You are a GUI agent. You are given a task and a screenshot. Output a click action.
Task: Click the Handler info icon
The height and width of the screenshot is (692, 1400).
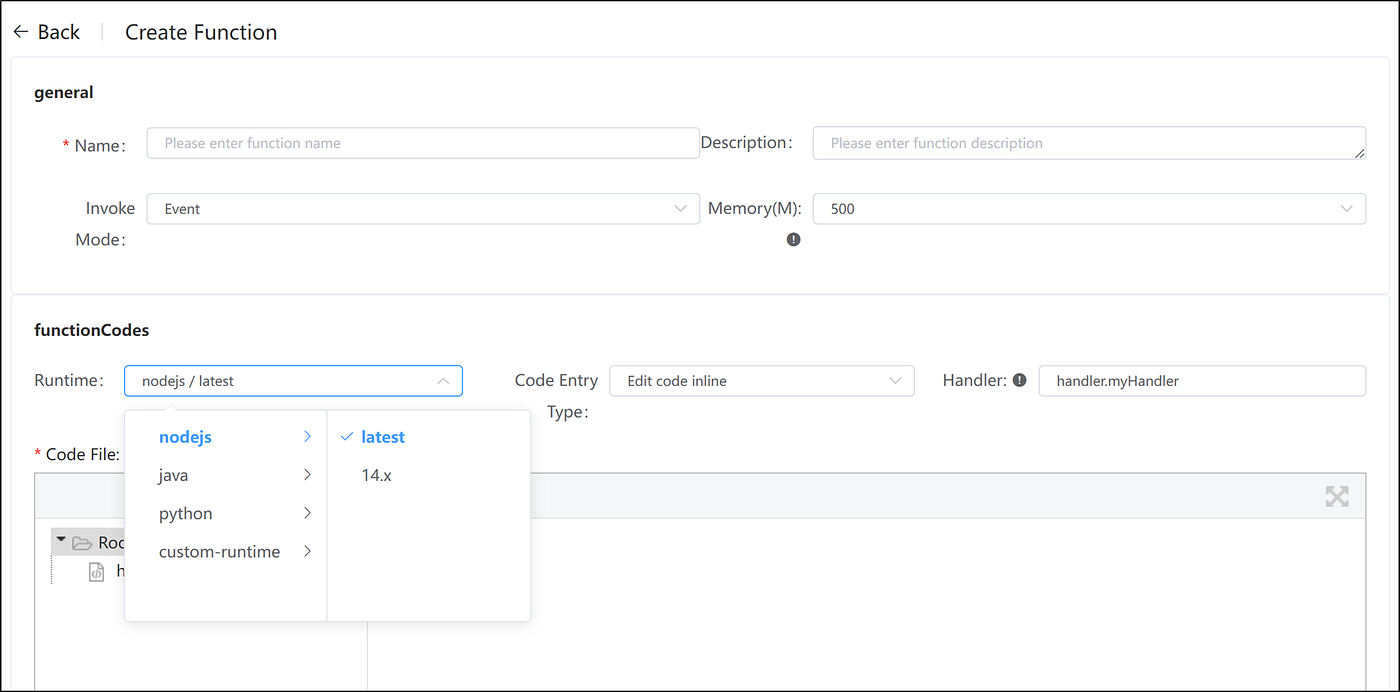tap(1019, 380)
